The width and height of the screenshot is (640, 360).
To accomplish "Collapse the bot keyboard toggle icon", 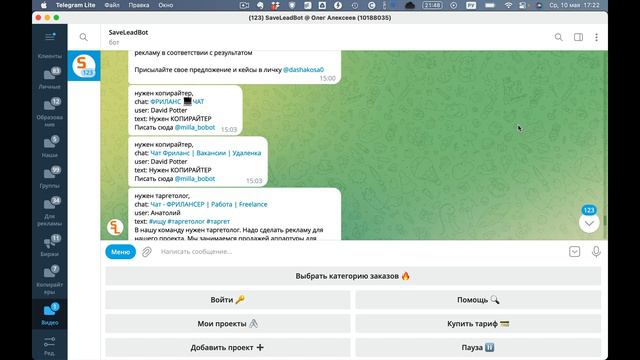I will [x=574, y=251].
